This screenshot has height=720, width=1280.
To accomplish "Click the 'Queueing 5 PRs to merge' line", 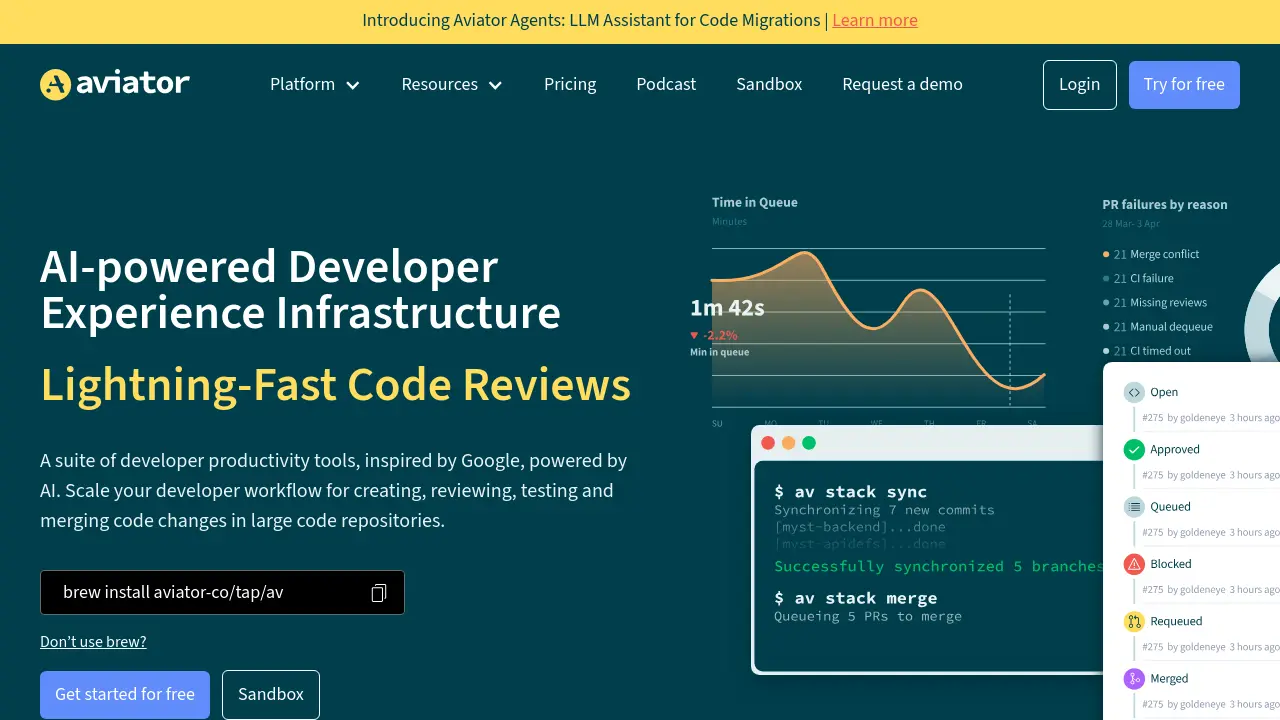I will pos(868,616).
